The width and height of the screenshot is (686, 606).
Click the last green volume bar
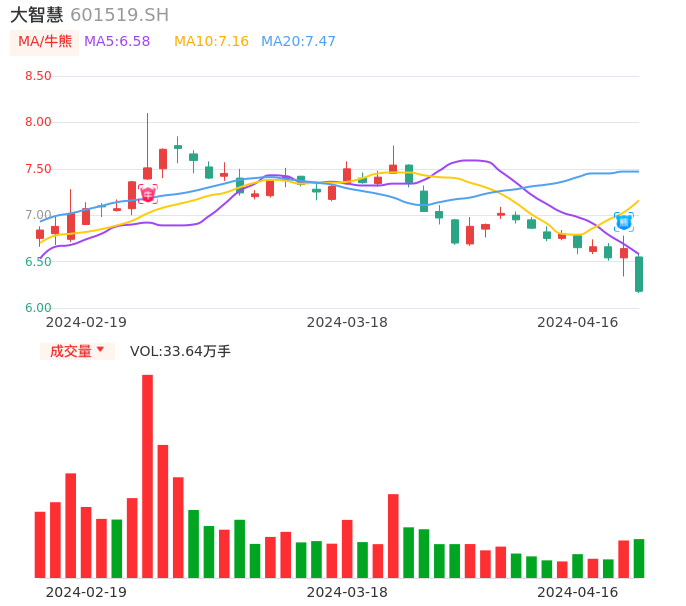click(x=639, y=558)
